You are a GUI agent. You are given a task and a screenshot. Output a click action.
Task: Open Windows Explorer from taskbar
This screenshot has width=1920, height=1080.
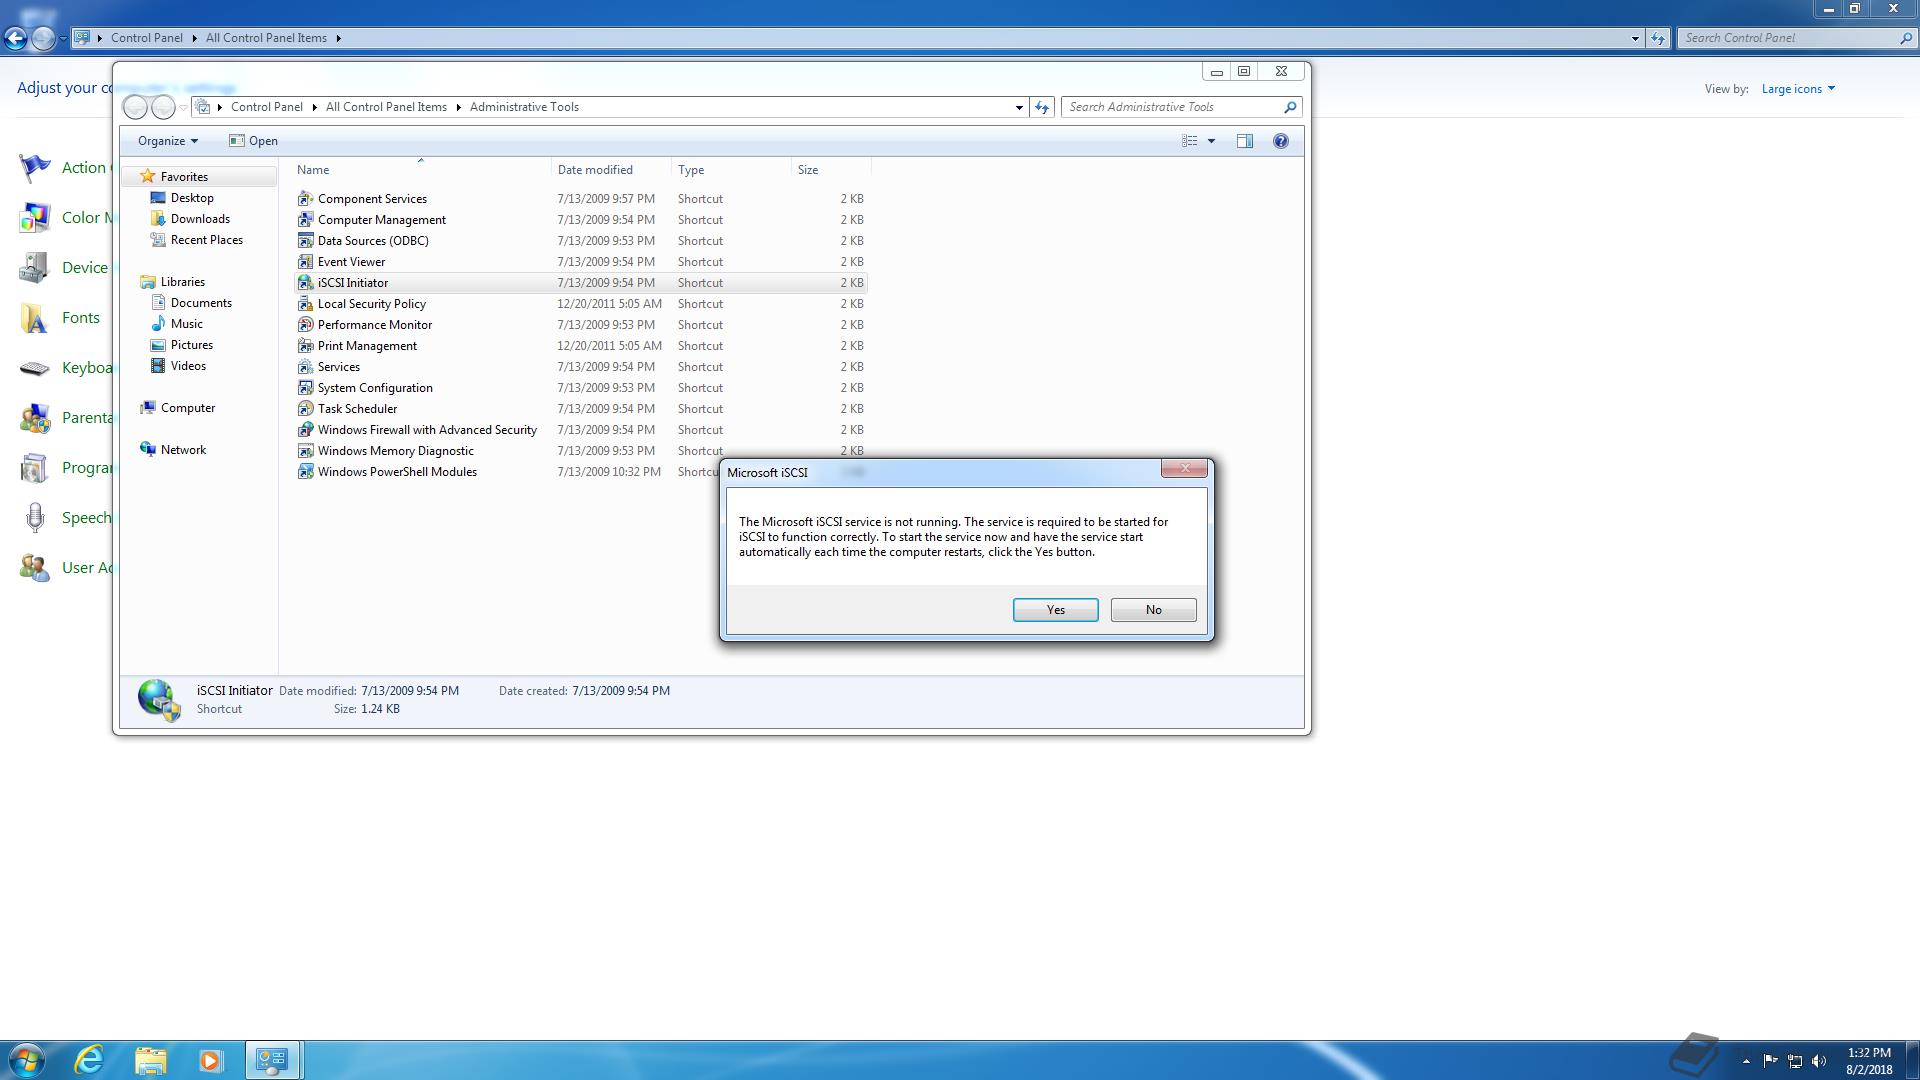point(150,1060)
